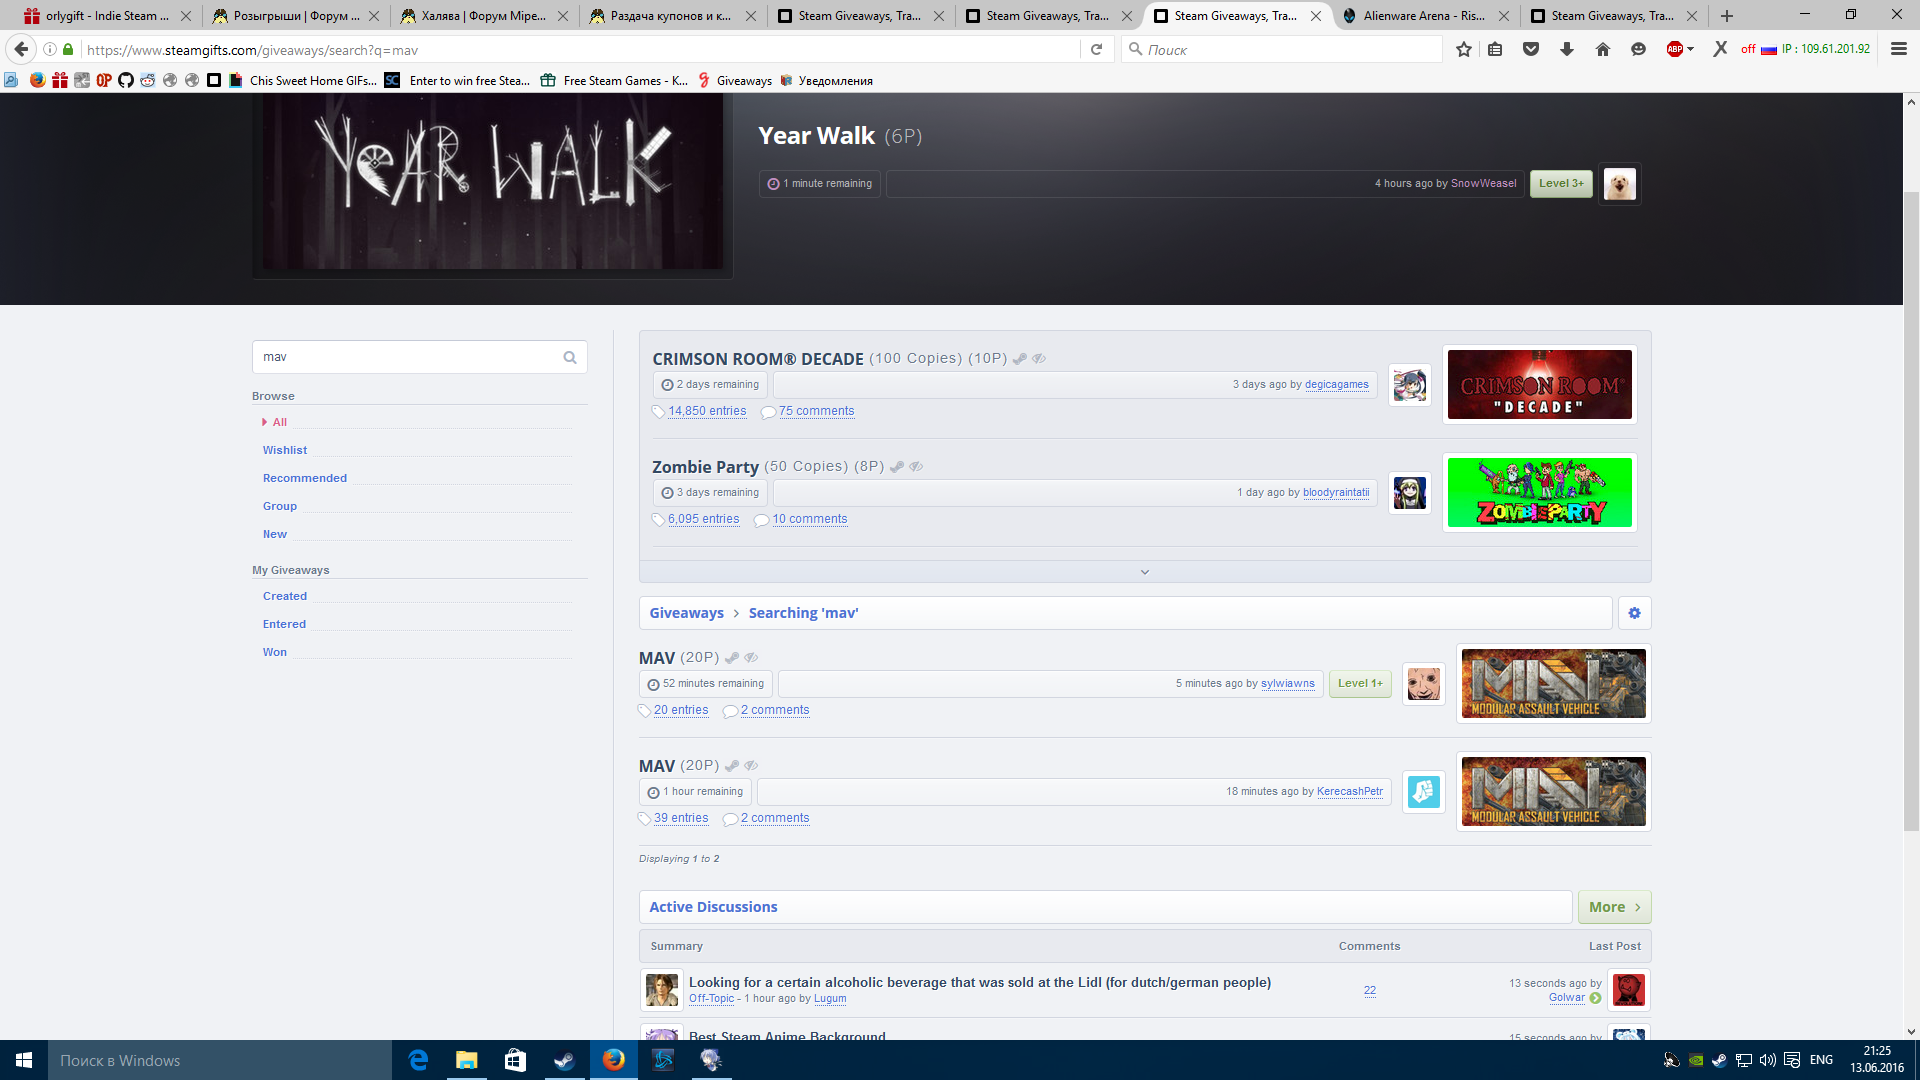The width and height of the screenshot is (1920, 1080).
Task: Open the giveaway settings gear icon
Action: pos(1634,613)
